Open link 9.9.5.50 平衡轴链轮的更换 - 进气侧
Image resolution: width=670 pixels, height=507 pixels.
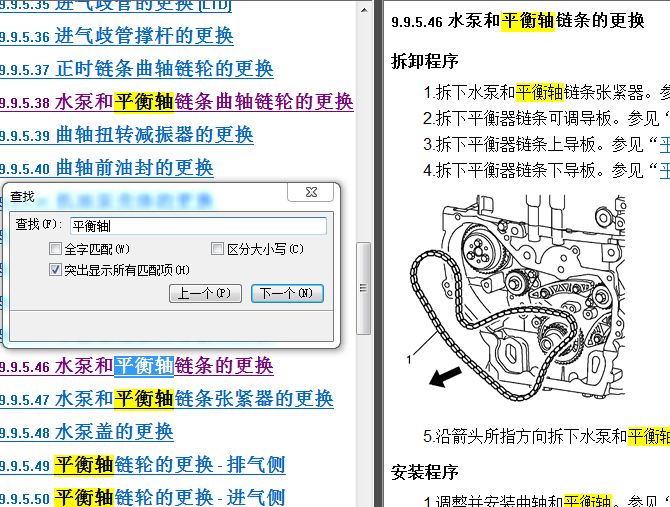[143, 498]
